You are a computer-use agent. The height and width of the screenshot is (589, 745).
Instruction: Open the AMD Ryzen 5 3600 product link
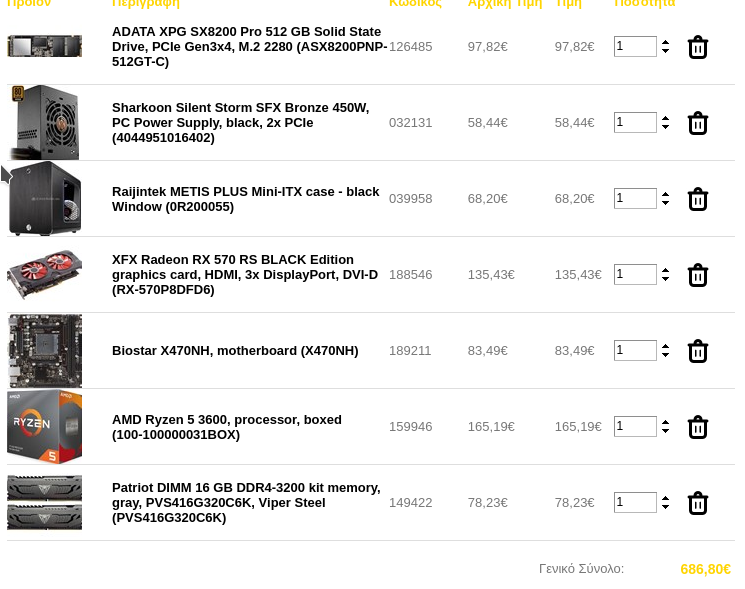tap(227, 427)
